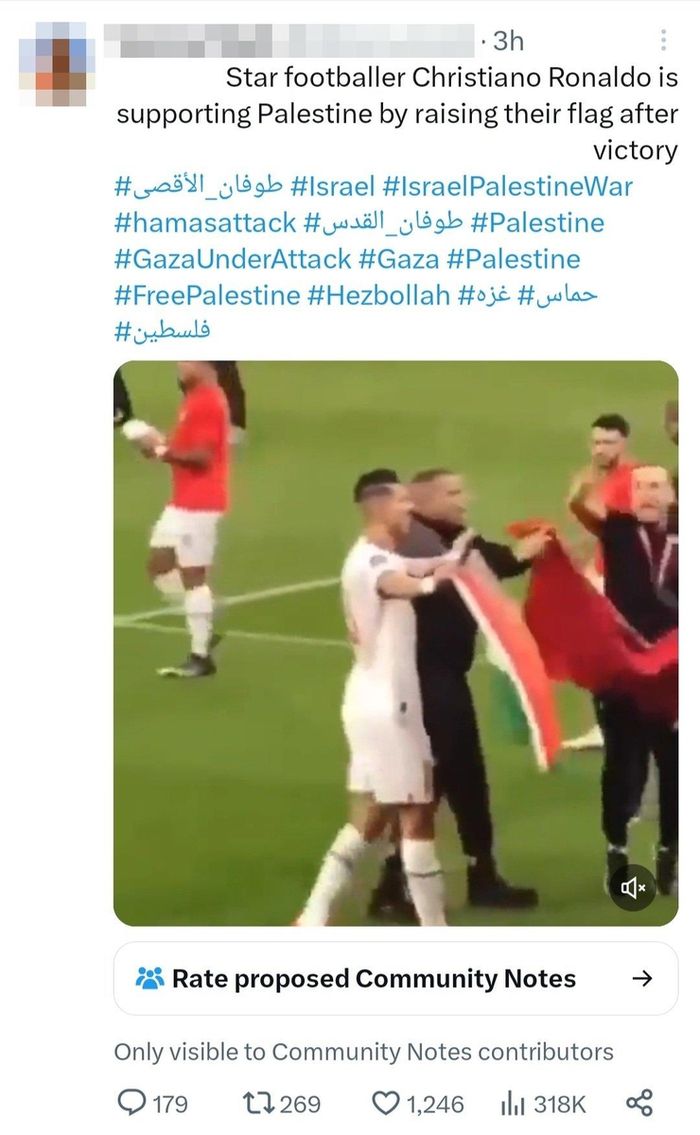Click the Community Notes people icon
700x1135 pixels.
point(149,979)
